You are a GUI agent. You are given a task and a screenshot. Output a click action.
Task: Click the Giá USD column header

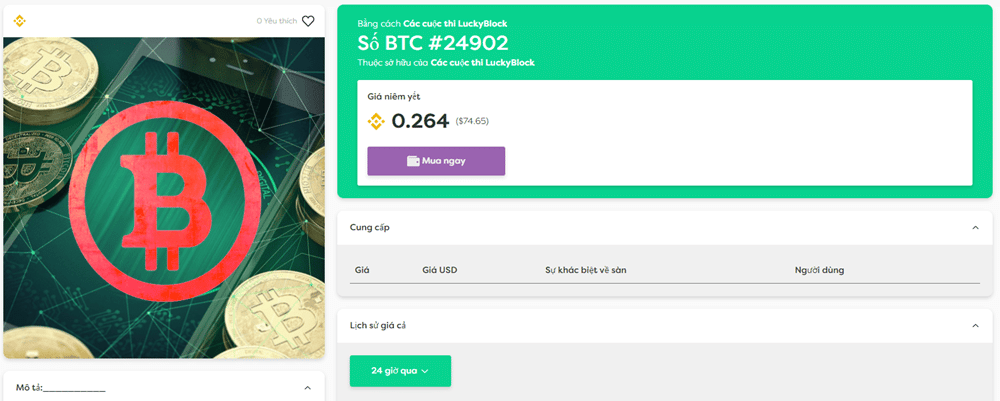pos(439,270)
